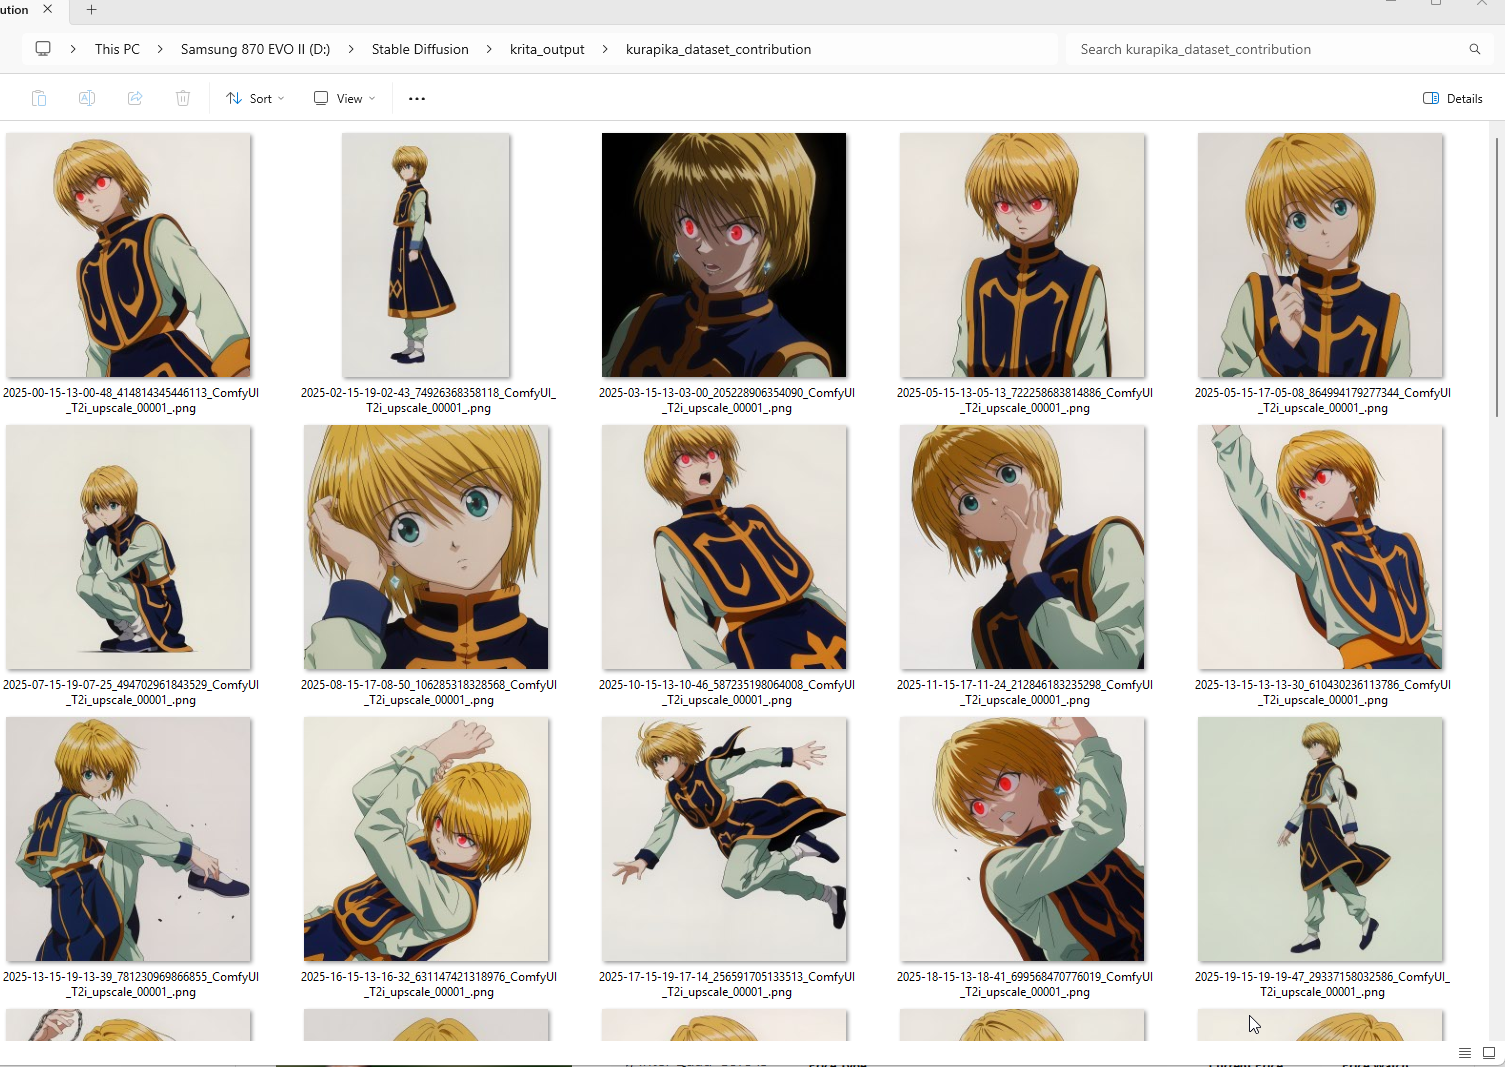The height and width of the screenshot is (1067, 1505).
Task: Click filename text 2025-08-15-17-08-50_106285318328568
Action: 429,692
